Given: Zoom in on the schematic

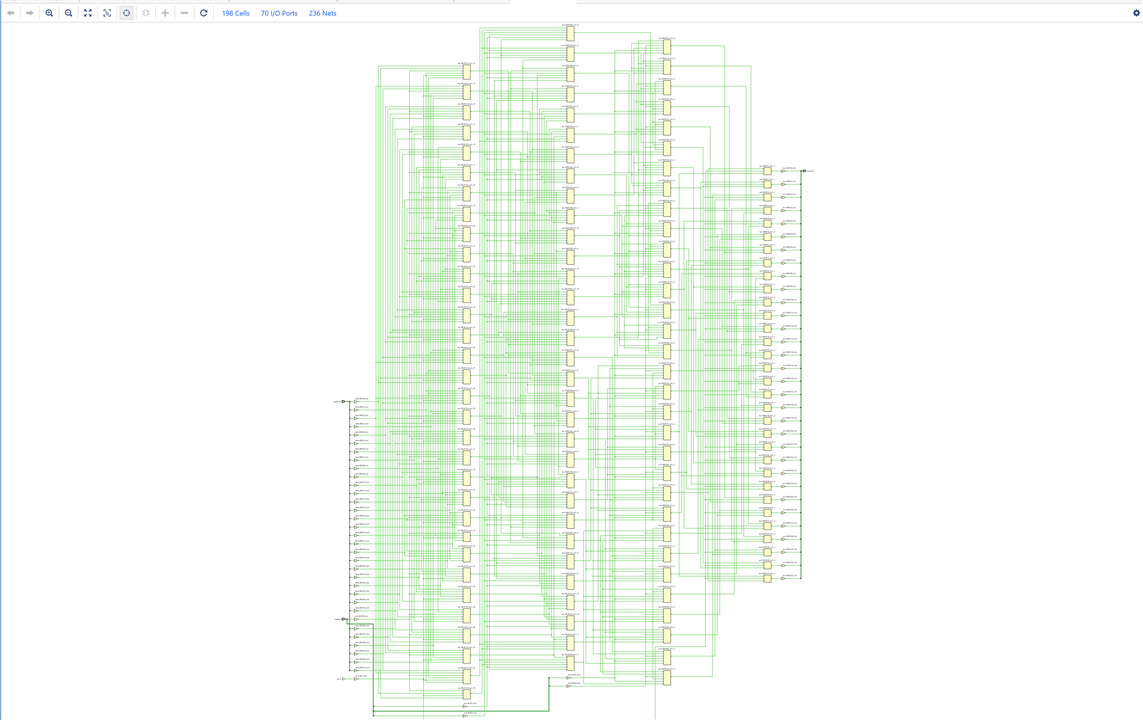Looking at the screenshot, I should click(x=49, y=13).
